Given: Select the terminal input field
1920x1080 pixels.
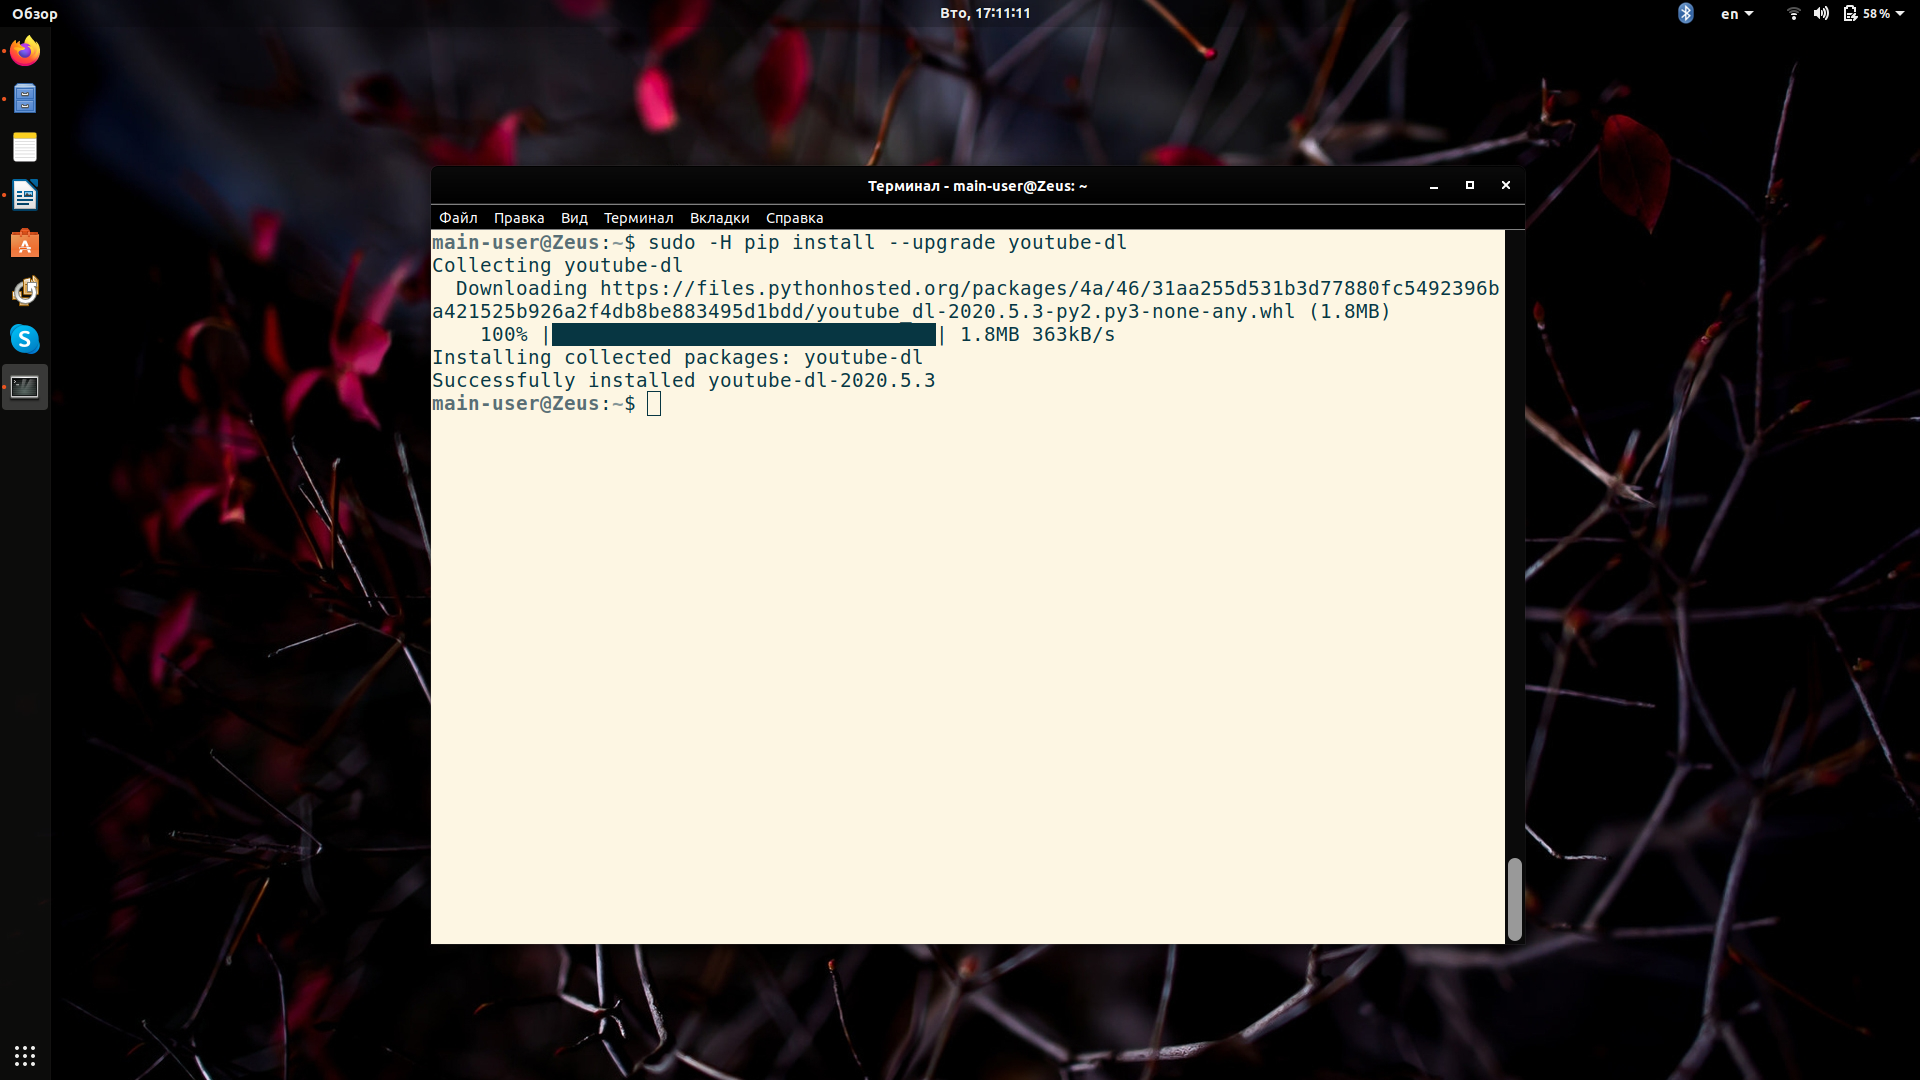Looking at the screenshot, I should click(654, 404).
